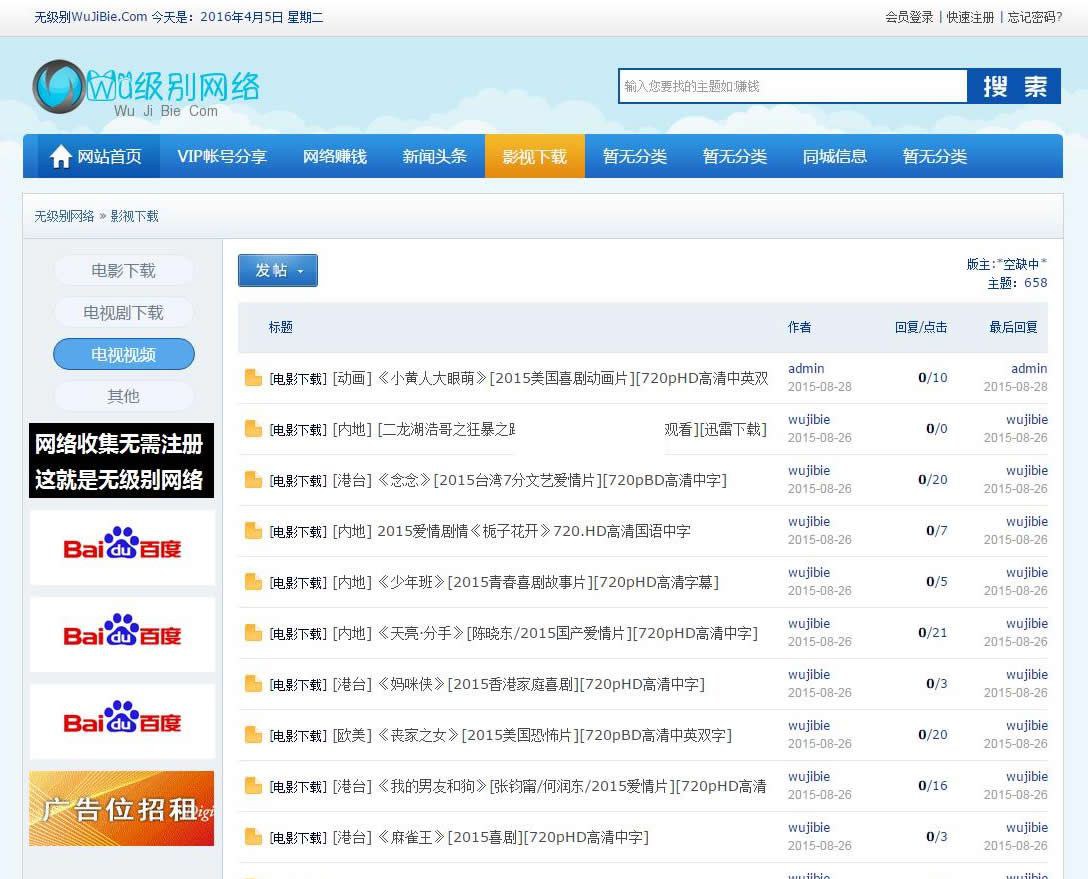
Task: Open VIP帐号分享 navigation tab
Action: tap(222, 156)
